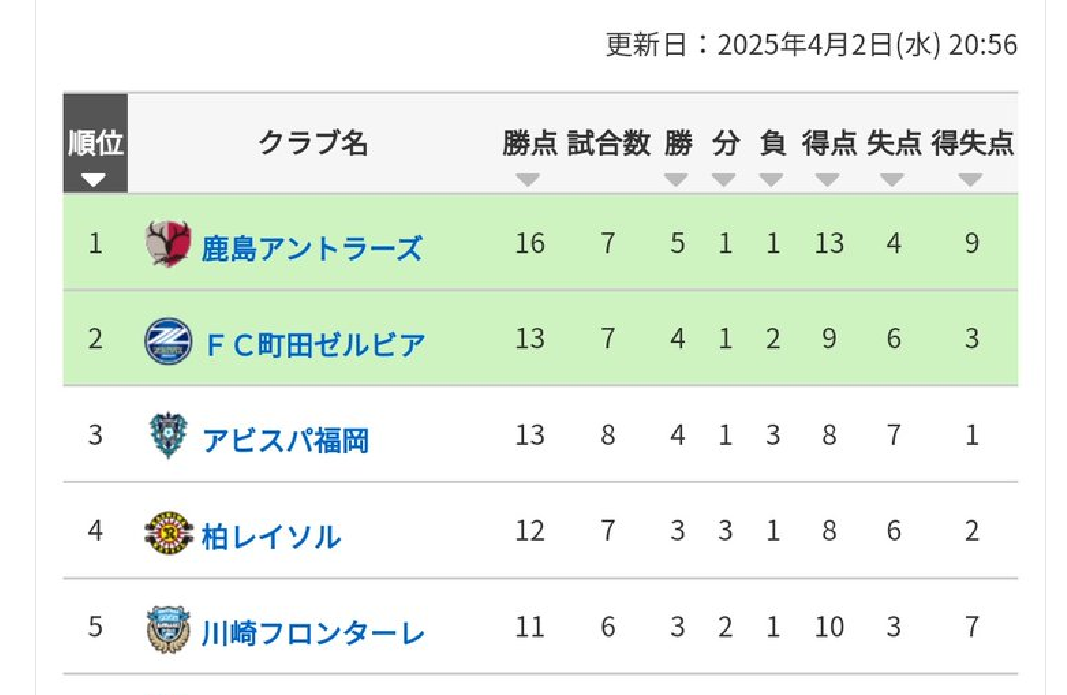Click the FC Machida Zelvia club crest
This screenshot has width=1067, height=695.
(x=168, y=340)
